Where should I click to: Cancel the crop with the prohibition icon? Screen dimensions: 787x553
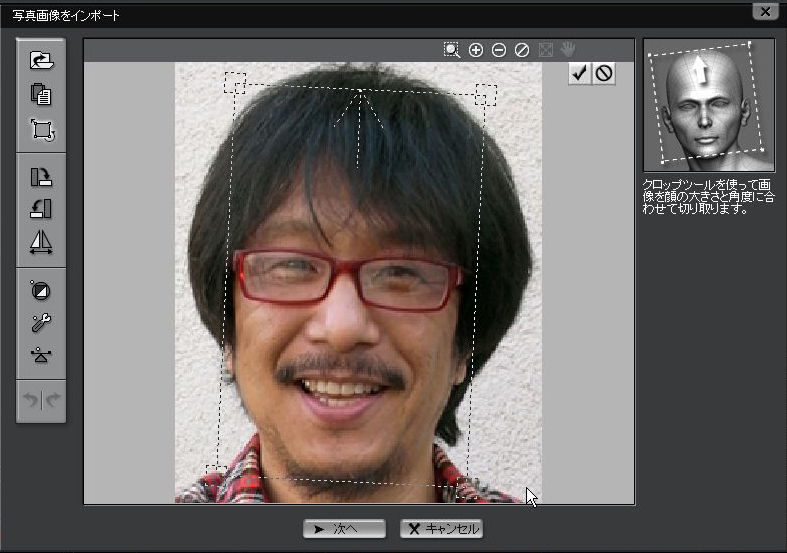604,74
